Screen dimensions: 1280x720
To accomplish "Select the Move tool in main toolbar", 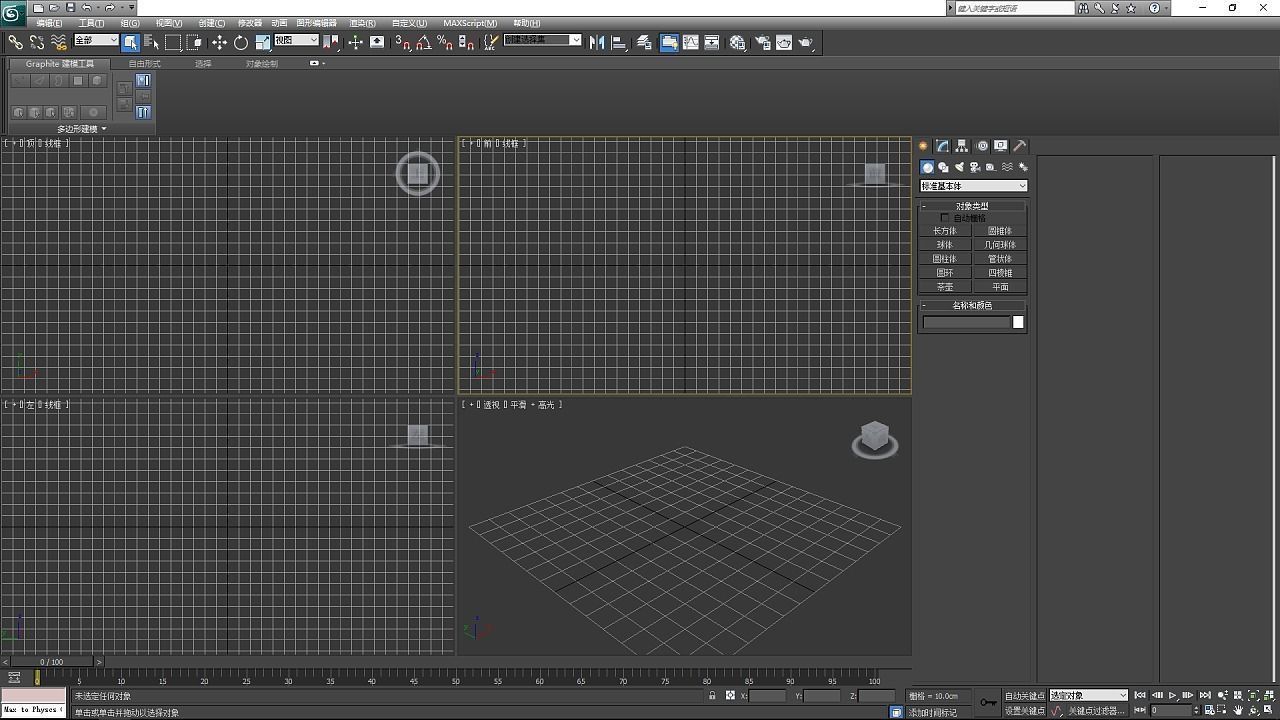I will [x=219, y=42].
